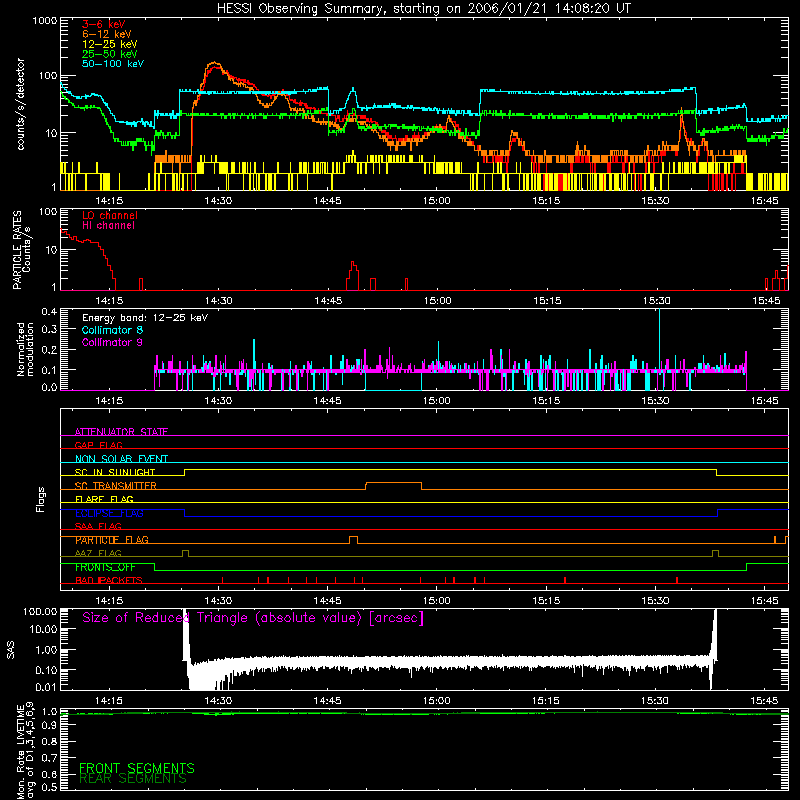Click the Normalized modulation axis label
This screenshot has width=800, height=800.
click(25, 349)
